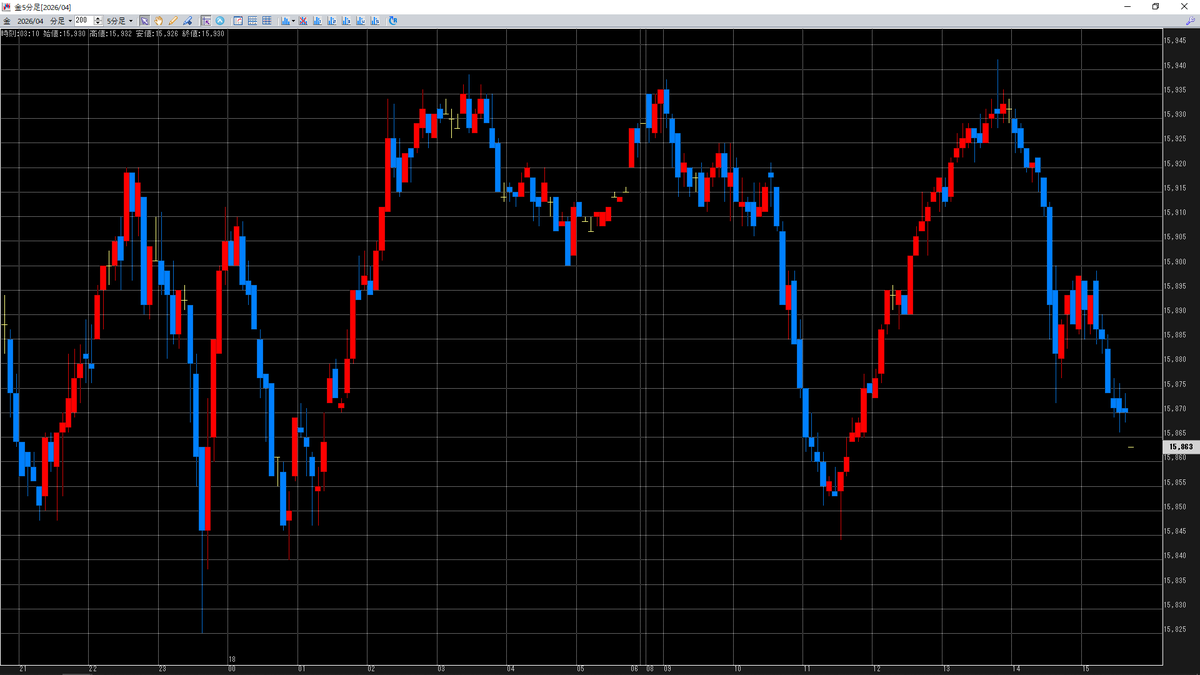
Task: Click the 13 hour label on time axis
Action: (x=945, y=668)
